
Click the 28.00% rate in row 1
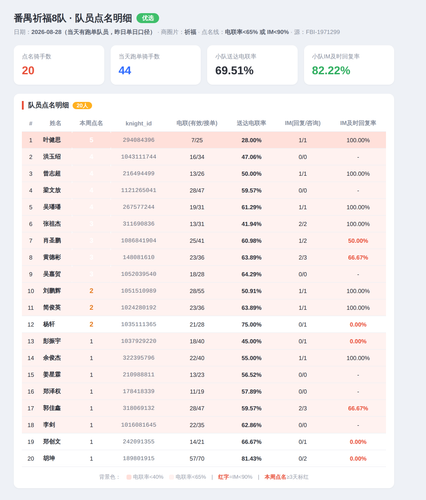click(251, 140)
